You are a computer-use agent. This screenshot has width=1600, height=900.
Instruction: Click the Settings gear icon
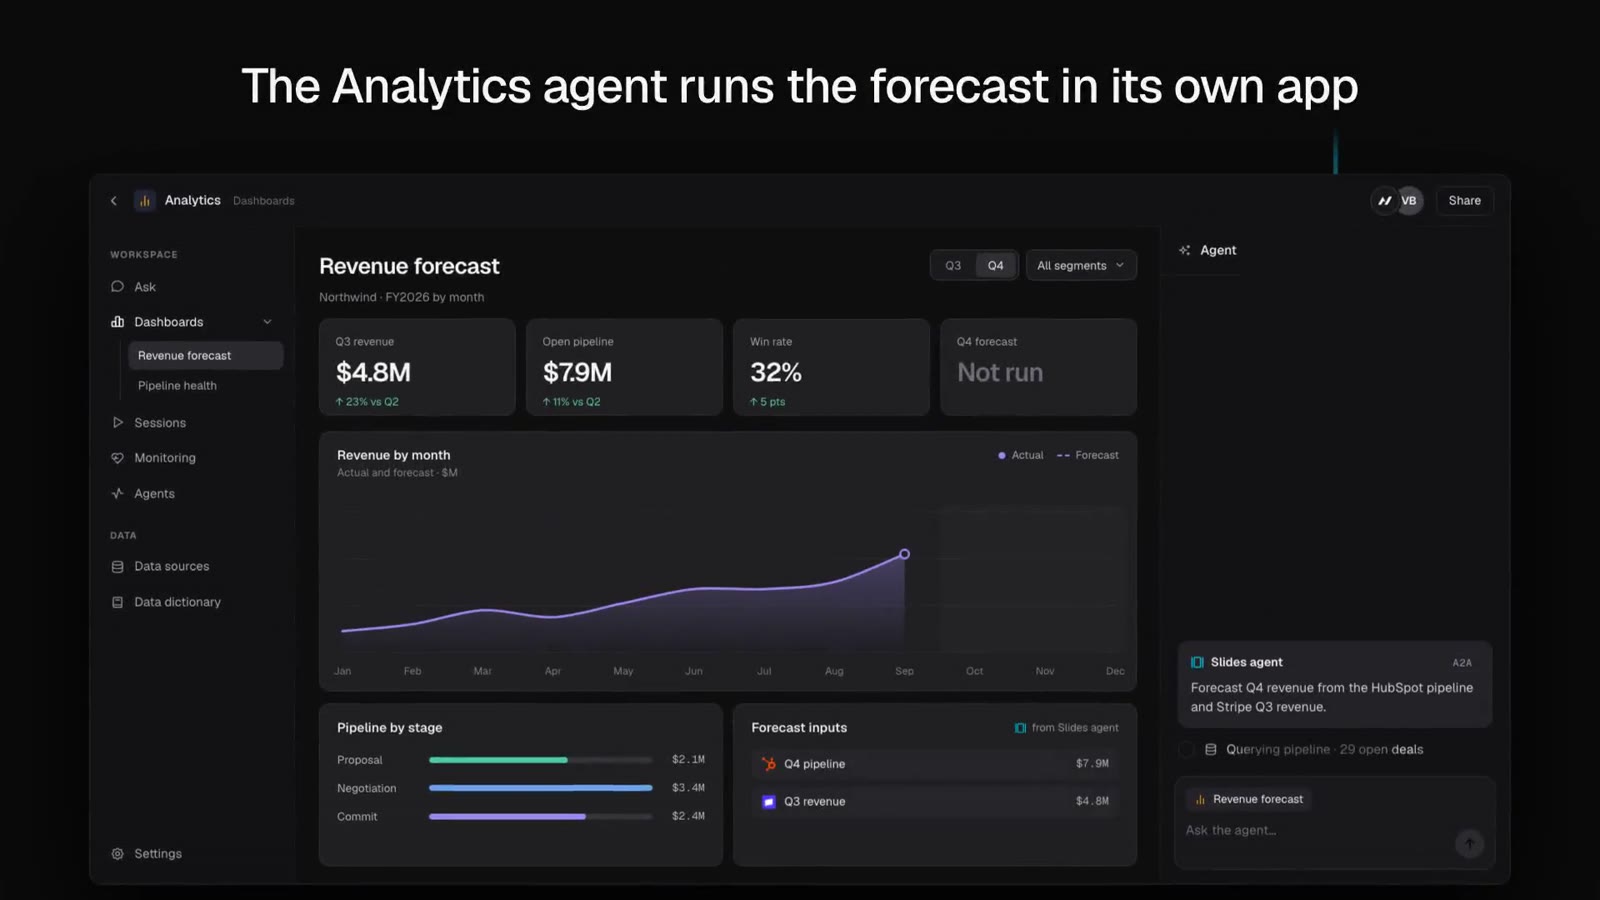tap(117, 854)
